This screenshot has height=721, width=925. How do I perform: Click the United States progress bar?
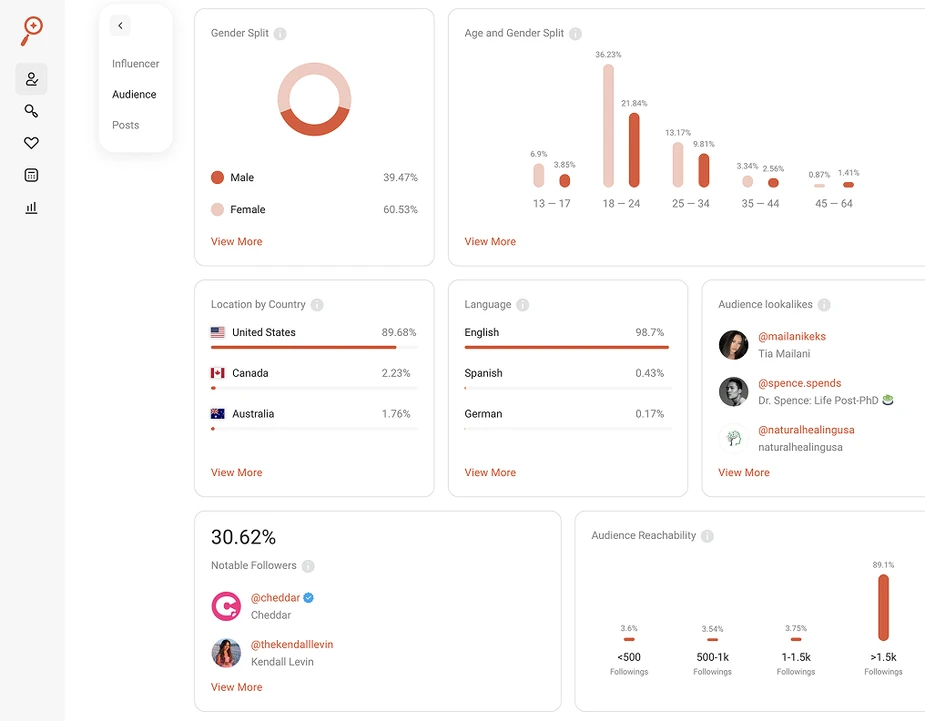pos(314,346)
